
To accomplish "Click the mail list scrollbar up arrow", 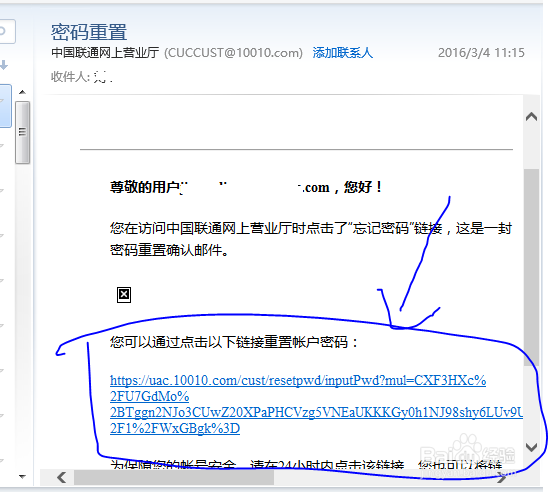I will tap(22, 92).
